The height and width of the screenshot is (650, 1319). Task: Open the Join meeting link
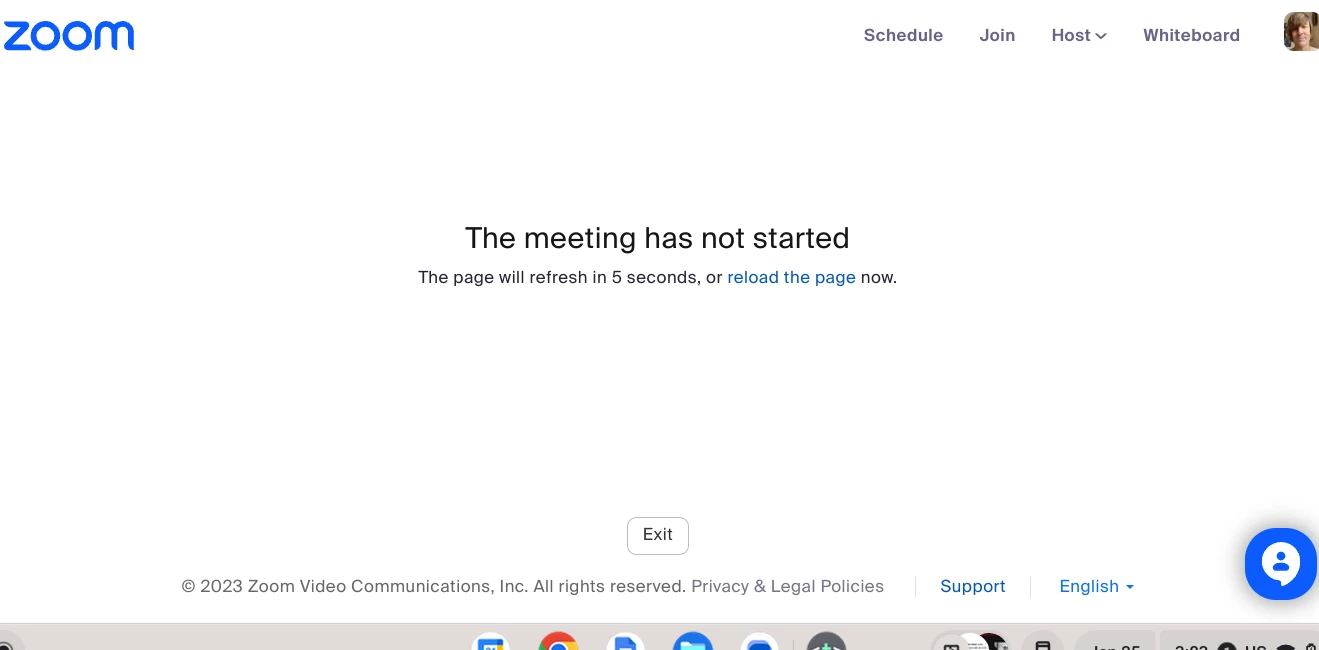997,35
